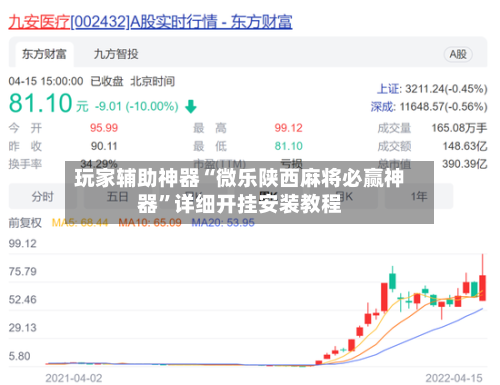This screenshot has width=500, height=385.
Task: Click the 5.80 y-axis label
Action: [19, 356]
